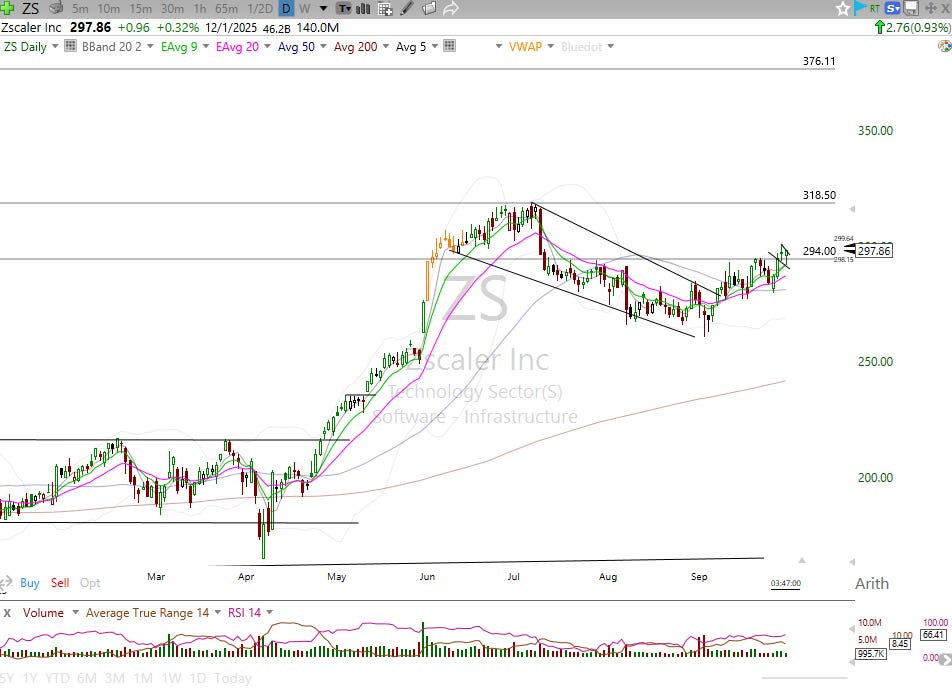Open the text size T tool
This screenshot has width=952, height=689.
pyautogui.click(x=344, y=8)
